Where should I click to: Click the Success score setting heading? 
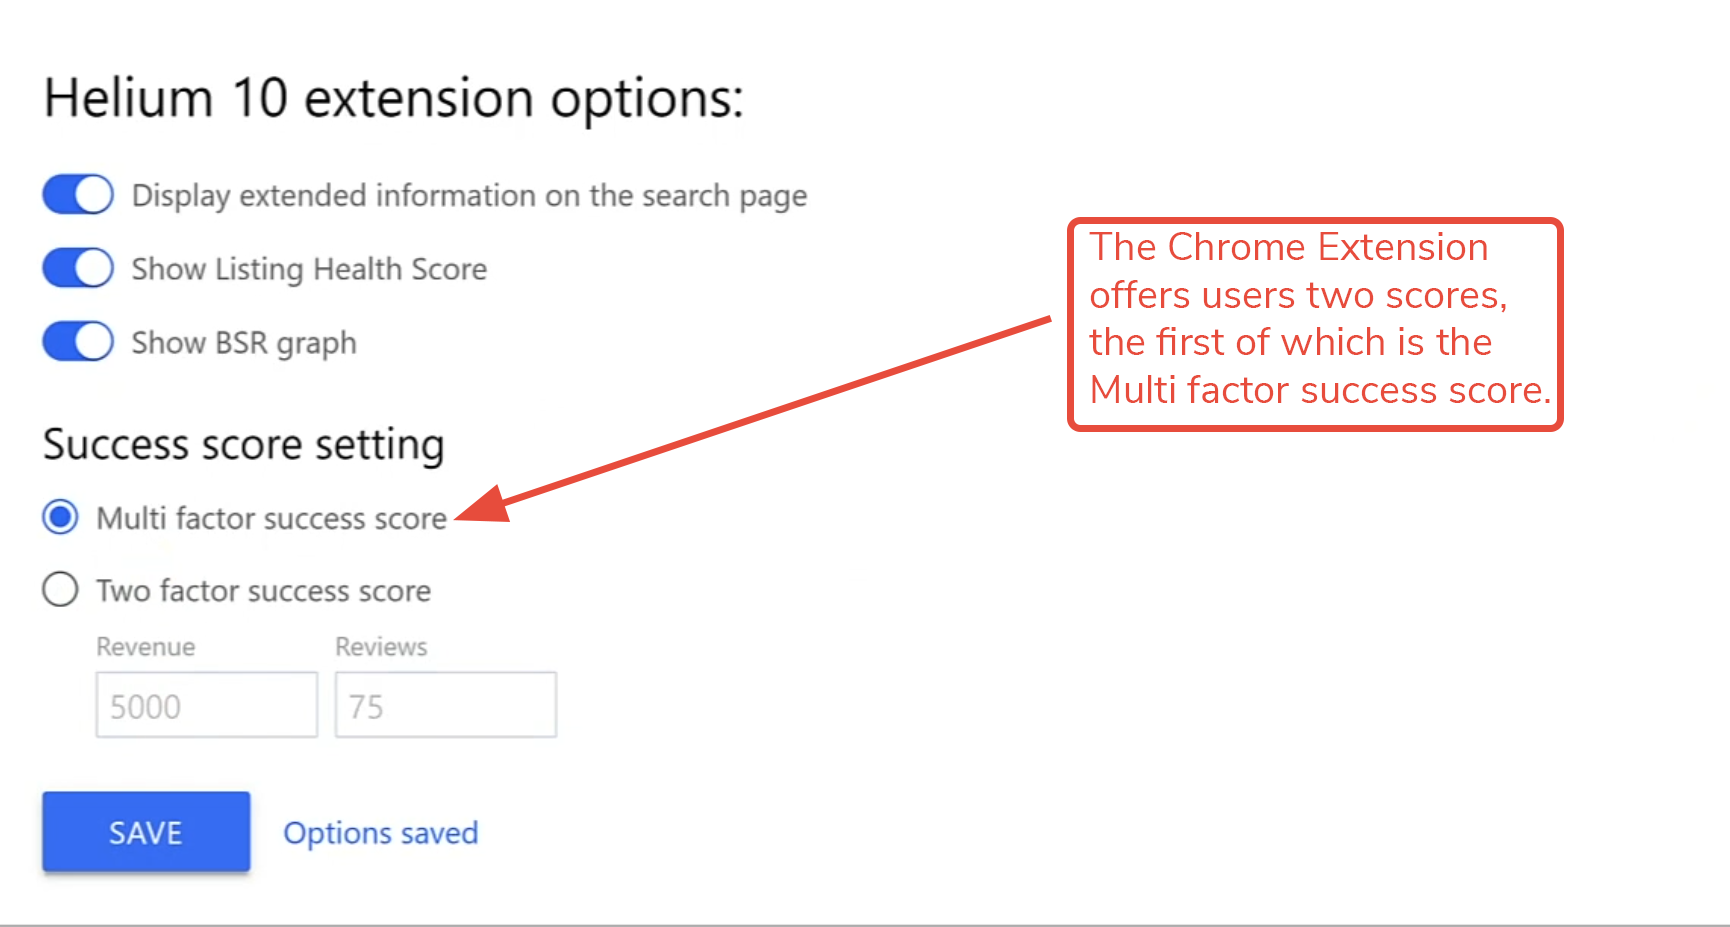click(x=243, y=444)
